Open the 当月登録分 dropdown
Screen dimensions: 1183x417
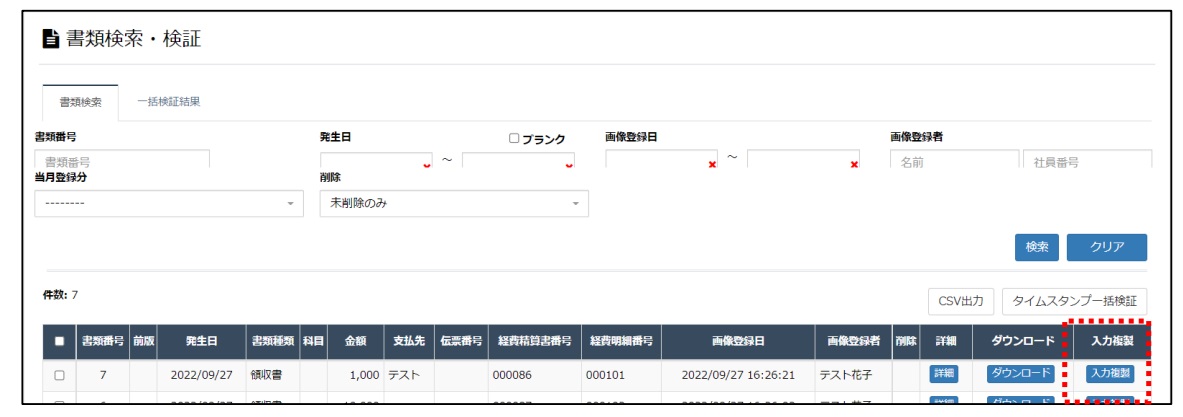tap(169, 204)
